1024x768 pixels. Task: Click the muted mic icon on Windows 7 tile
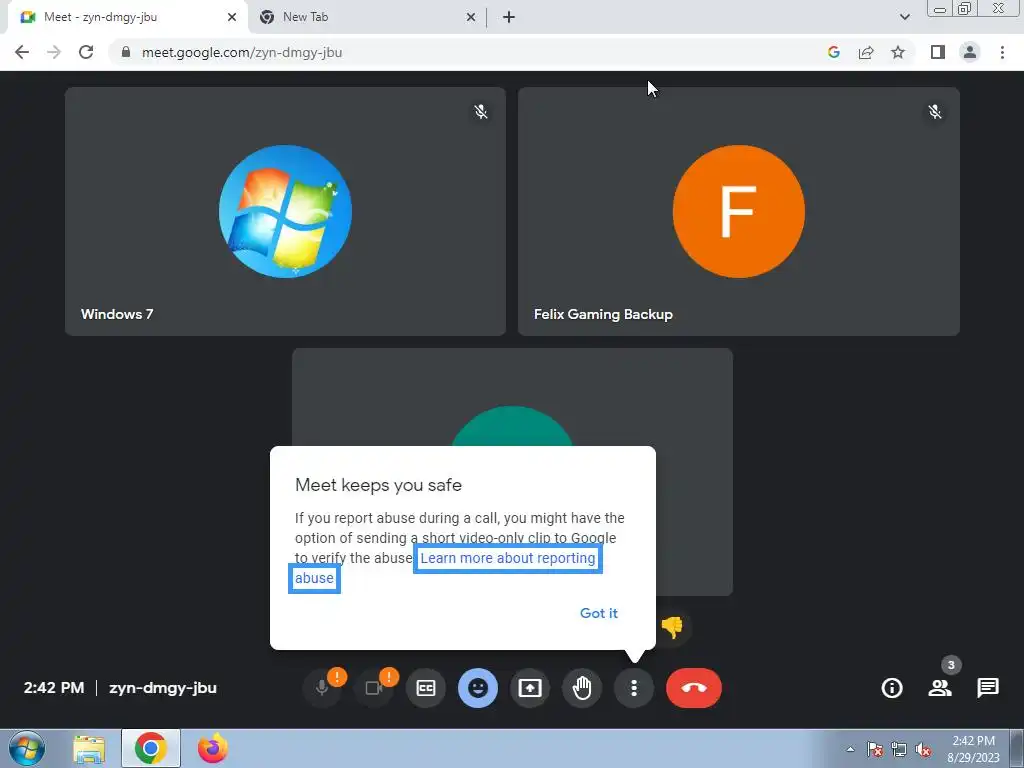coord(481,112)
